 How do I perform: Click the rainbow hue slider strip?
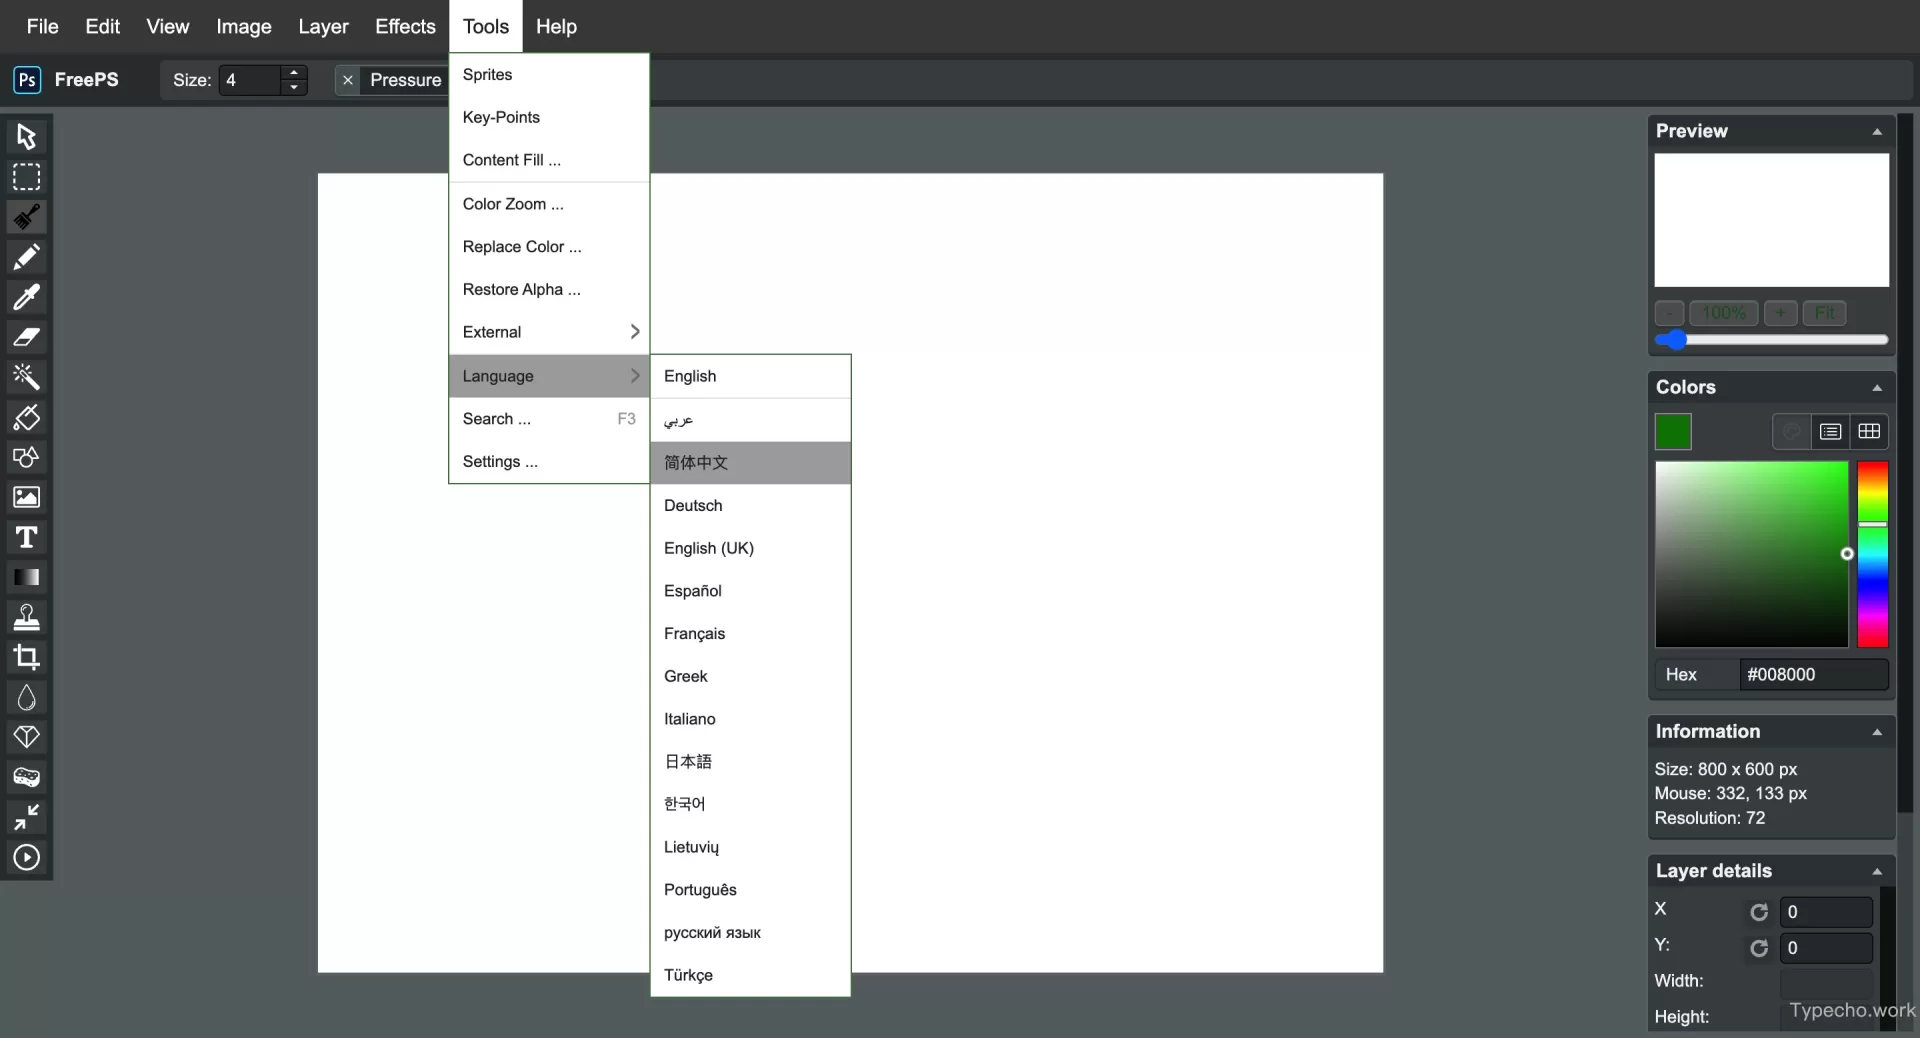(1872, 554)
